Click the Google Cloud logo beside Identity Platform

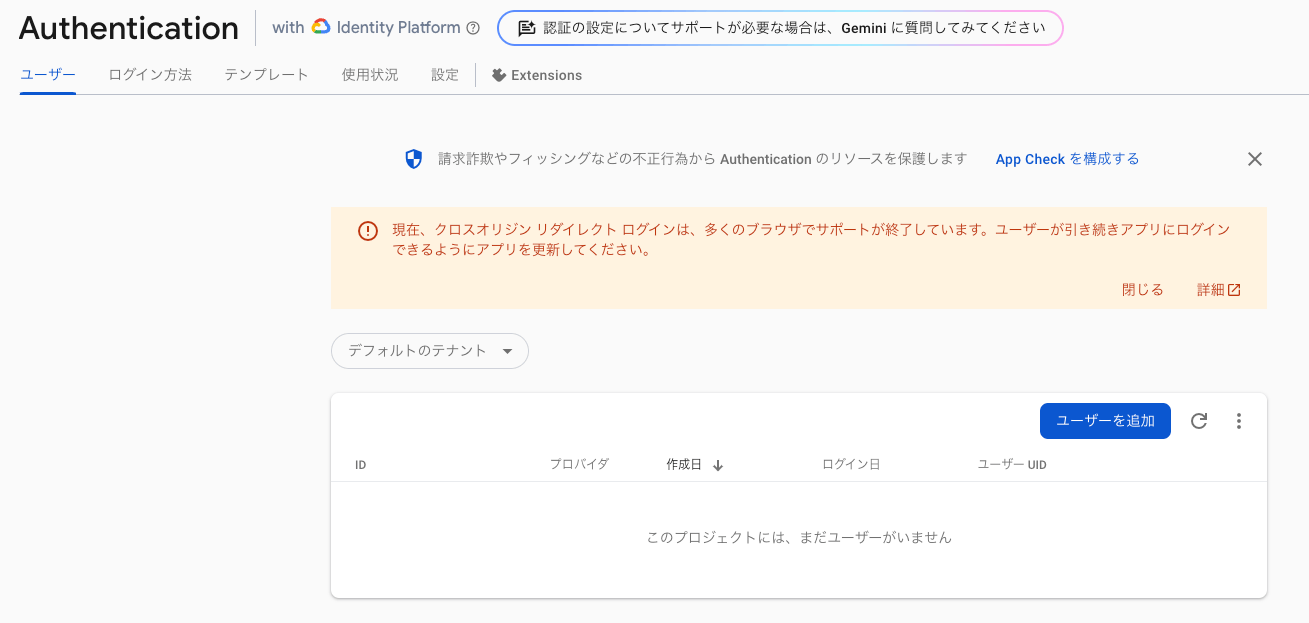[x=321, y=28]
